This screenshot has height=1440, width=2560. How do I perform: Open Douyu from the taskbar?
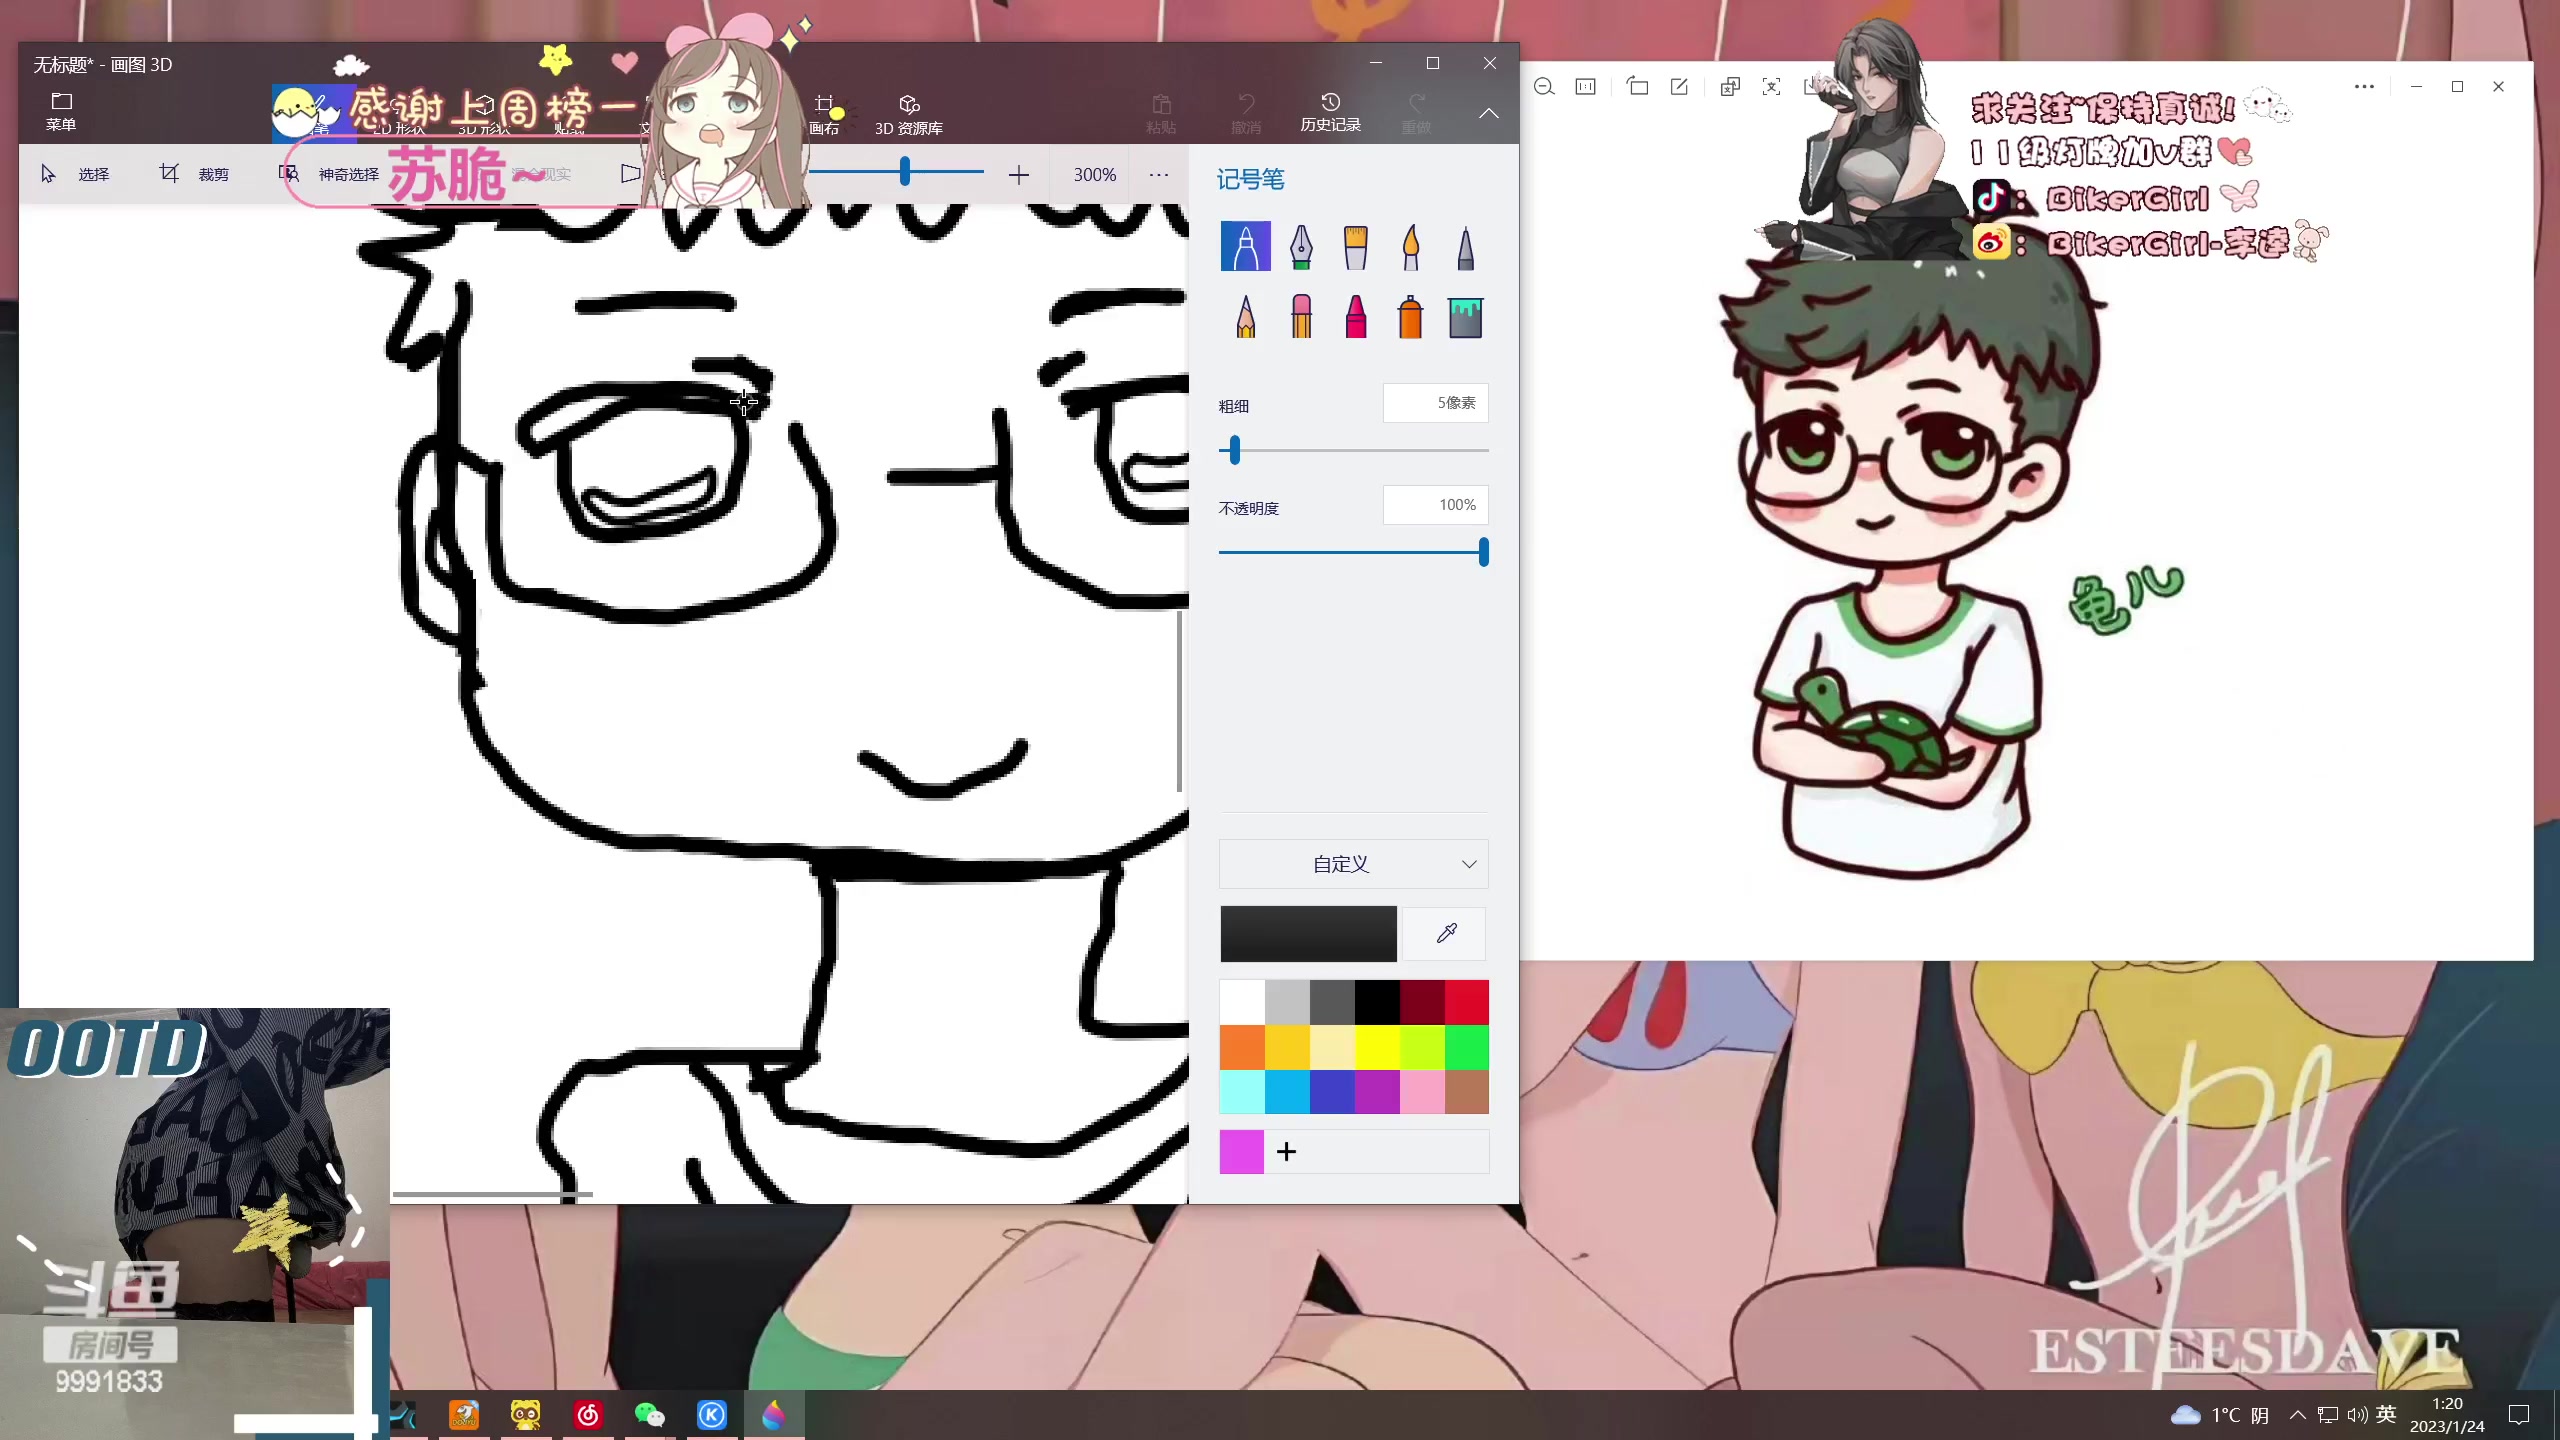[464, 1415]
